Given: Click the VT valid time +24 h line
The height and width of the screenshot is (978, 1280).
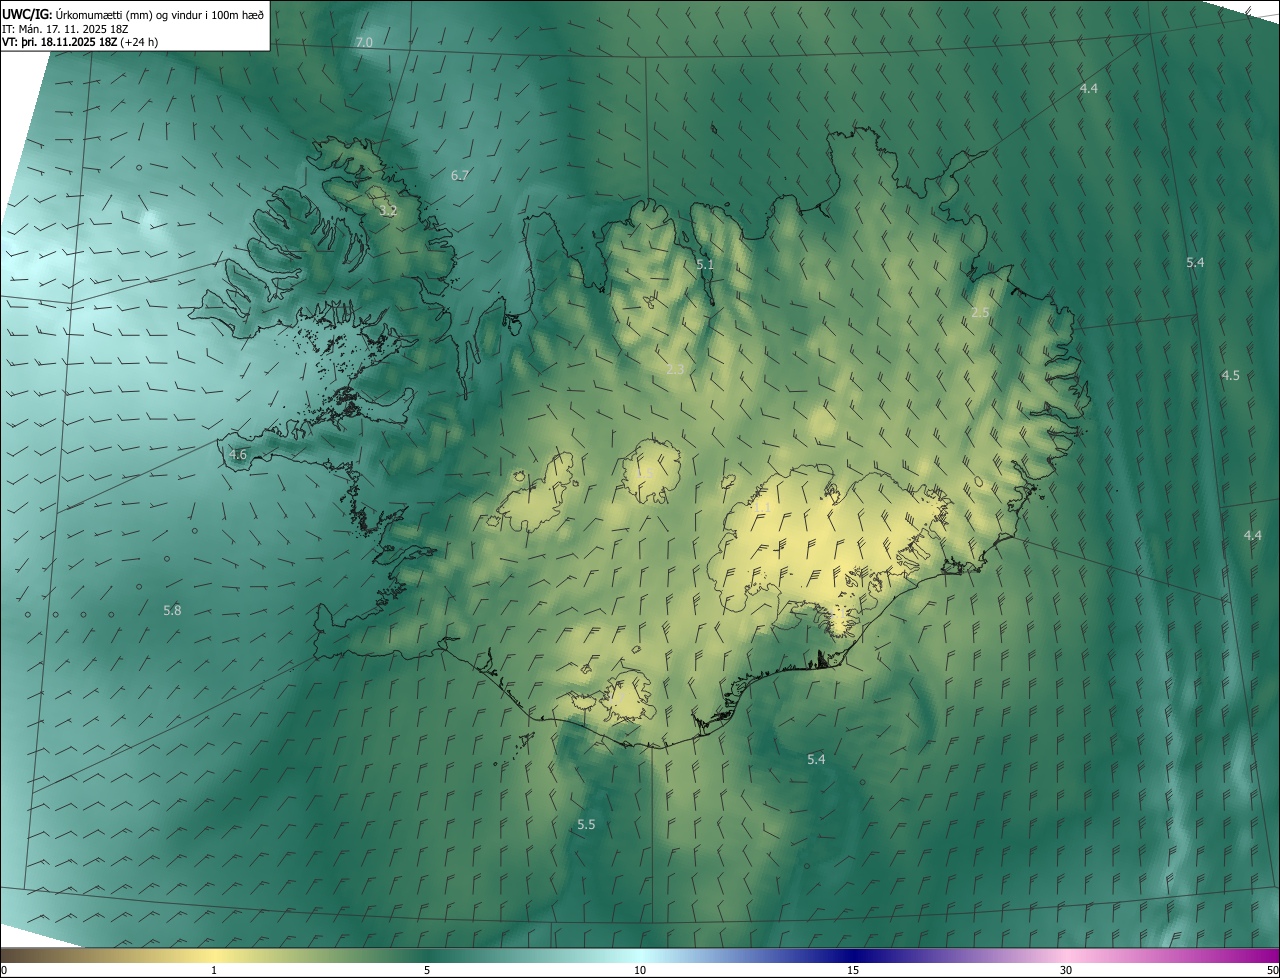Looking at the screenshot, I should tap(80, 42).
